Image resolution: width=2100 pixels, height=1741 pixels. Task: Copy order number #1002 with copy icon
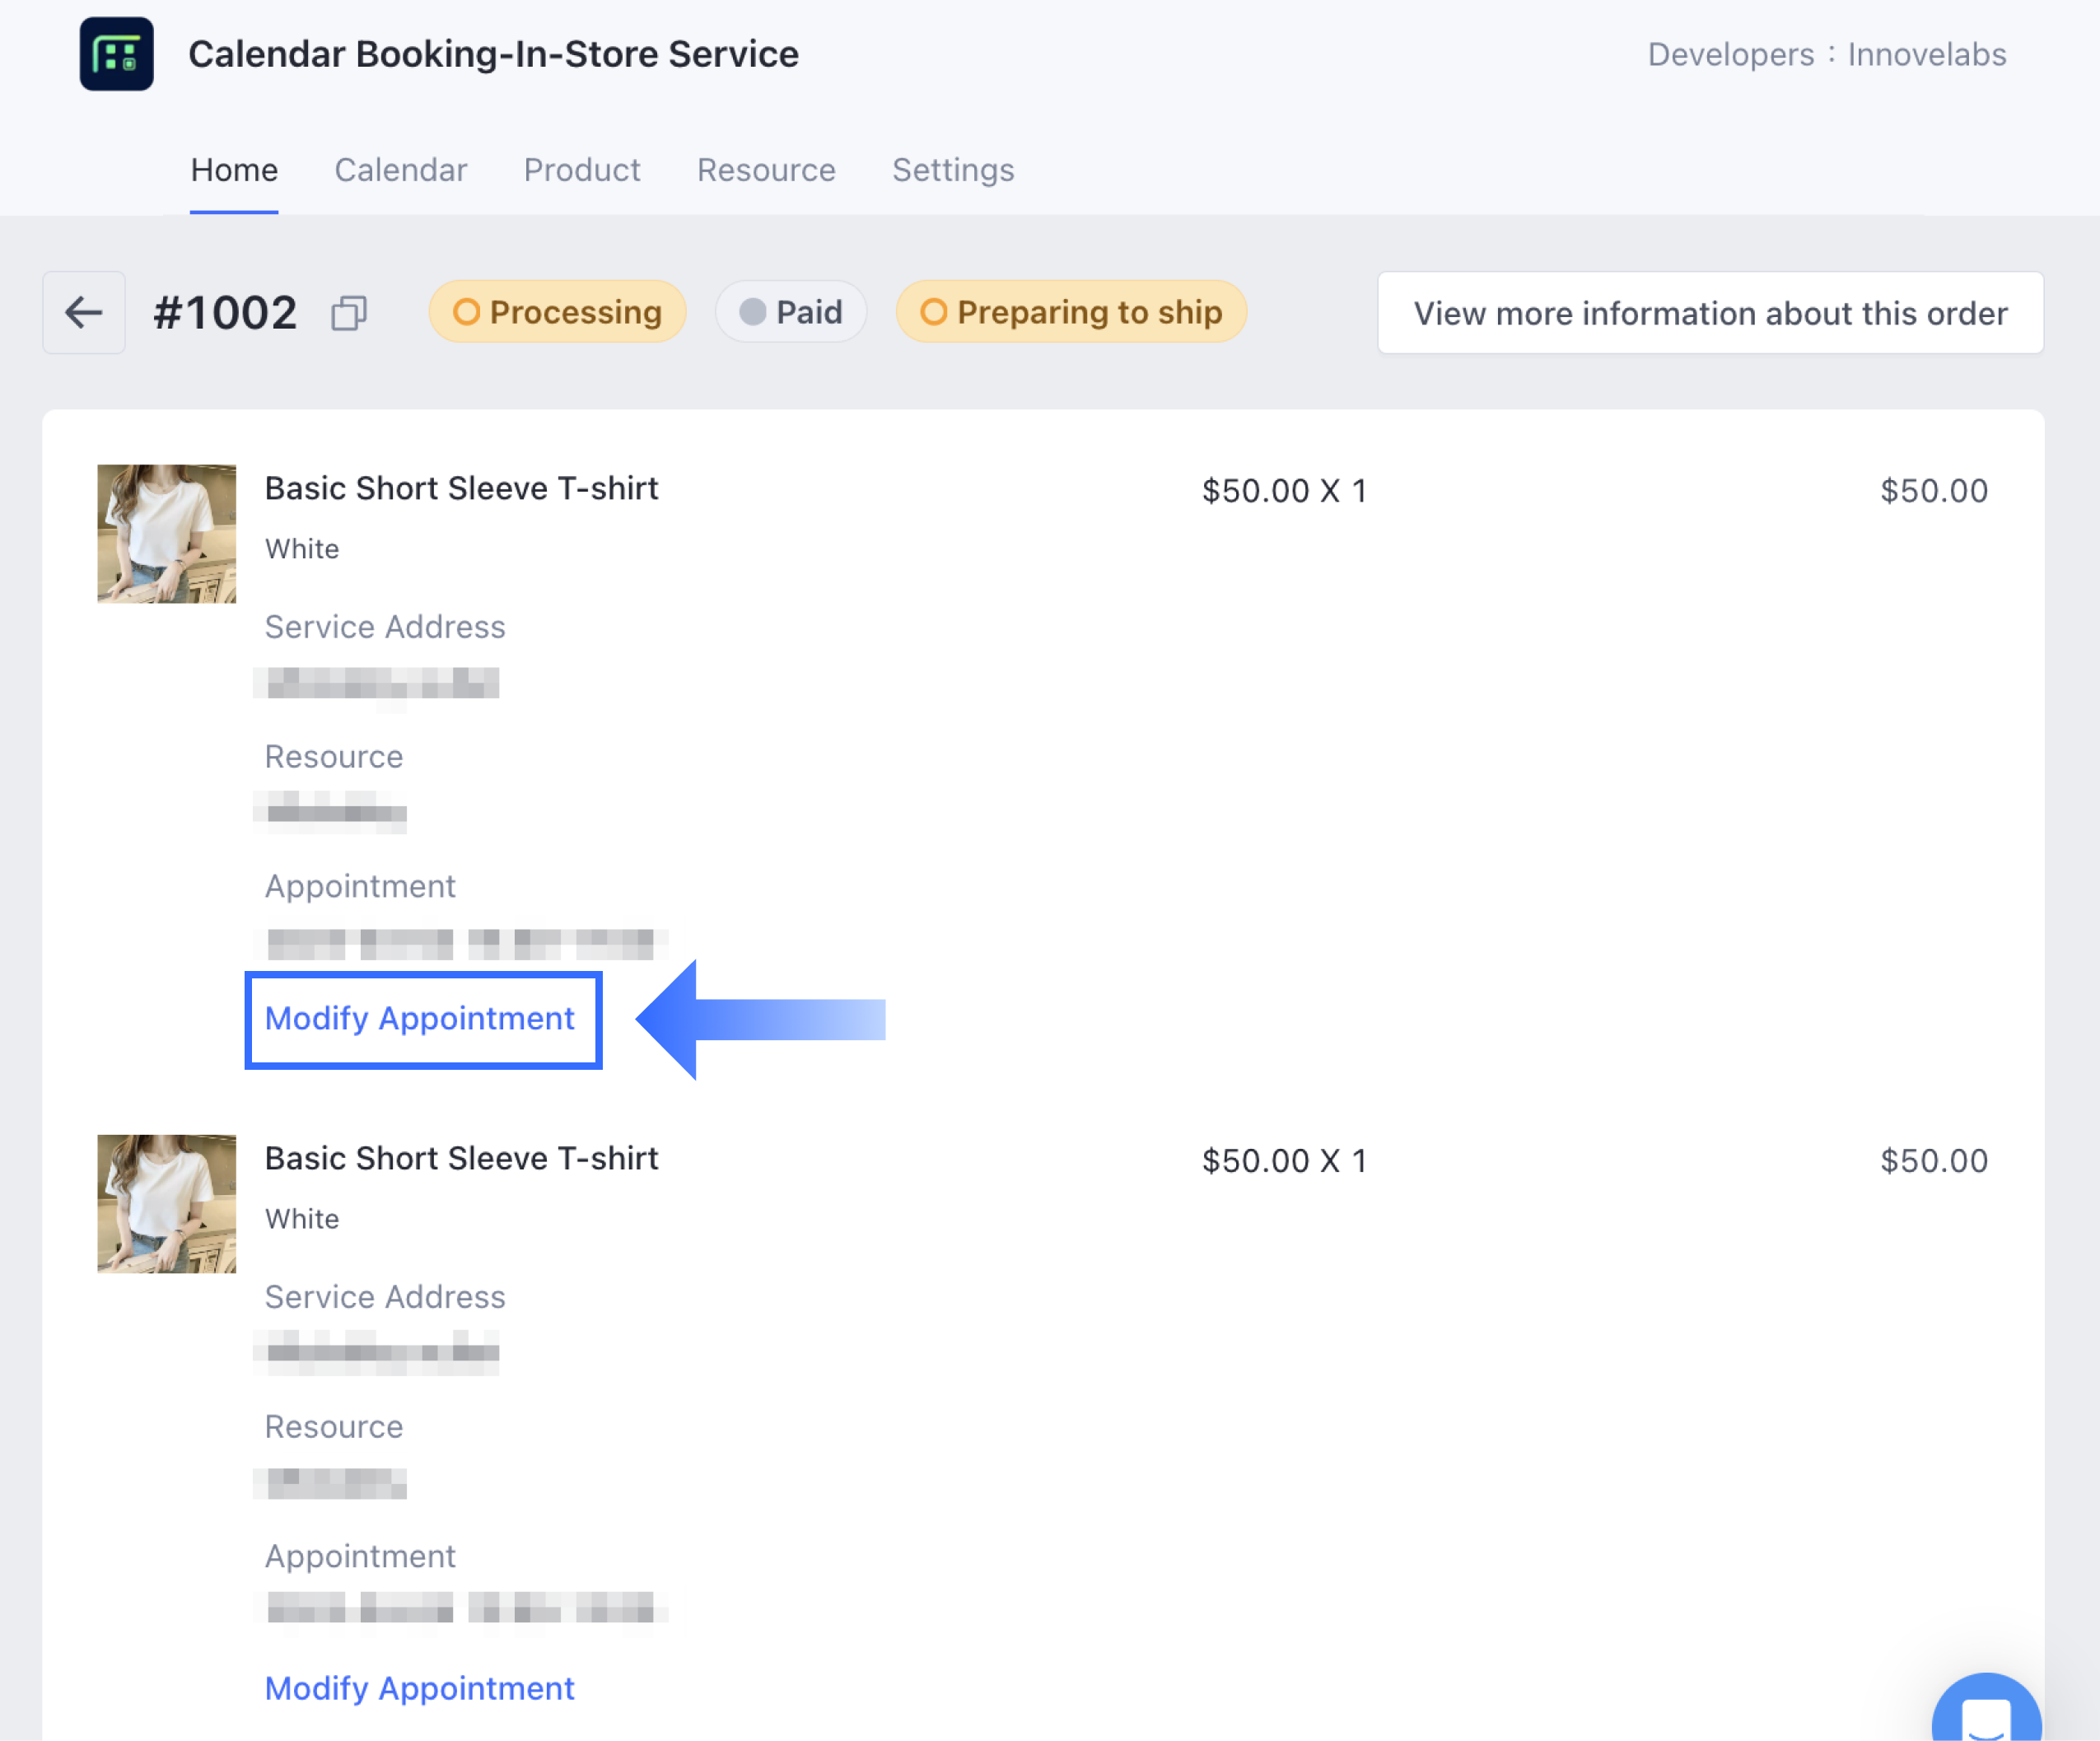pyautogui.click(x=349, y=313)
